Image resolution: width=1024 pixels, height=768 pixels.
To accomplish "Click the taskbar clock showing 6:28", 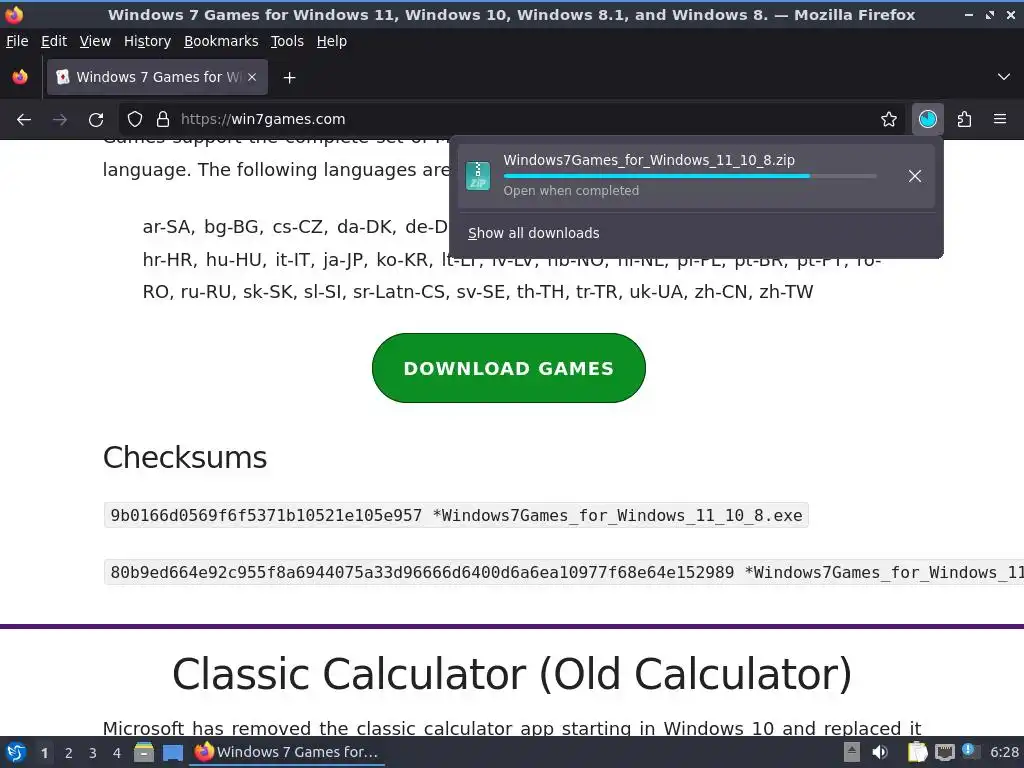I will [x=1004, y=752].
